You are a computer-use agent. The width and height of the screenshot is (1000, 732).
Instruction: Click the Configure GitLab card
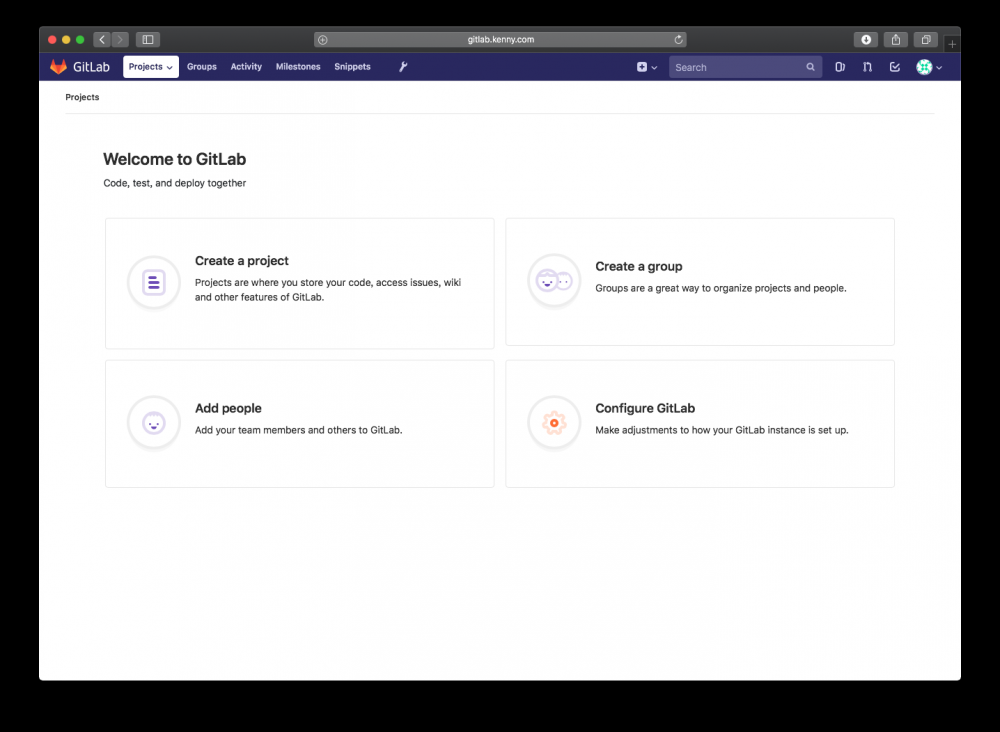699,423
